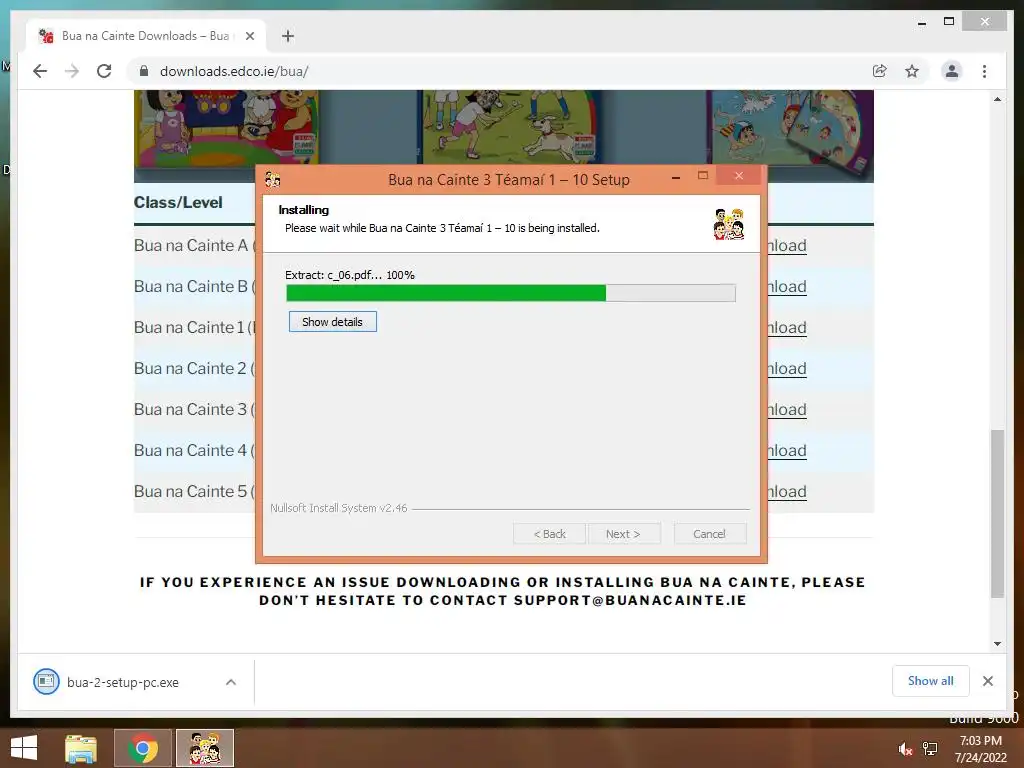1024x768 pixels.
Task: Click the page scrollbar down arrow
Action: pos(997,643)
